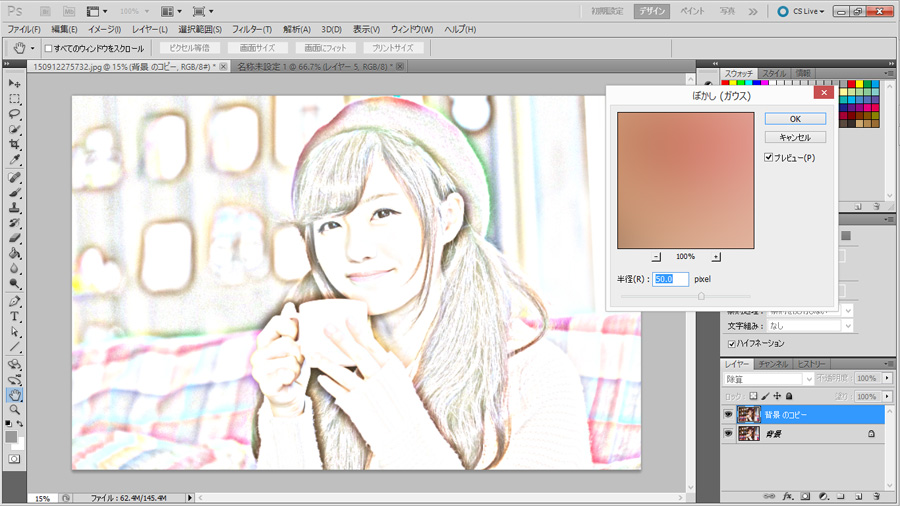Image resolution: width=900 pixels, height=506 pixels.
Task: Select the Type (T) tool
Action: pos(15,317)
